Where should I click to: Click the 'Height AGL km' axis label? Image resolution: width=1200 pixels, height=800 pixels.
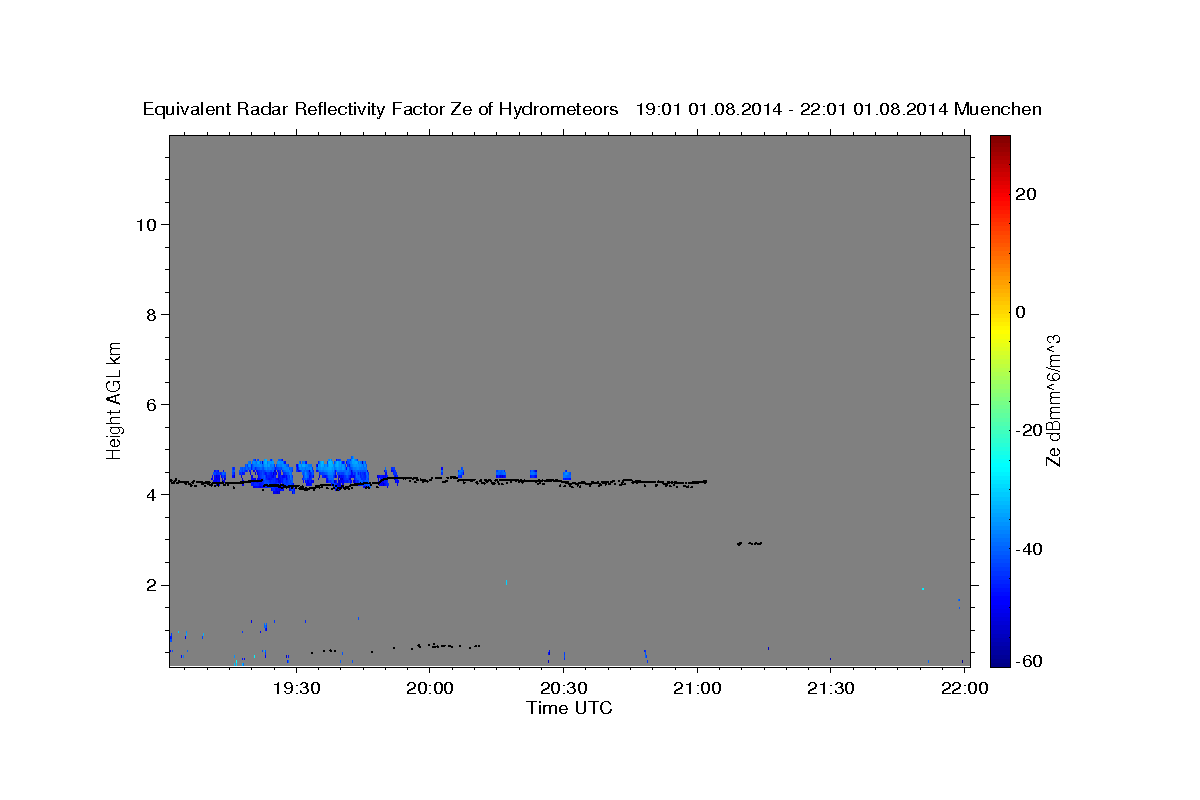[115, 399]
